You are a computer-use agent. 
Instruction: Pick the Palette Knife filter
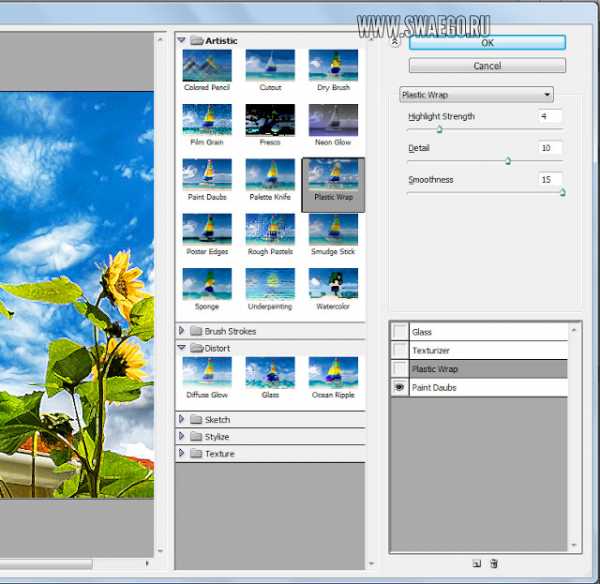coord(270,175)
